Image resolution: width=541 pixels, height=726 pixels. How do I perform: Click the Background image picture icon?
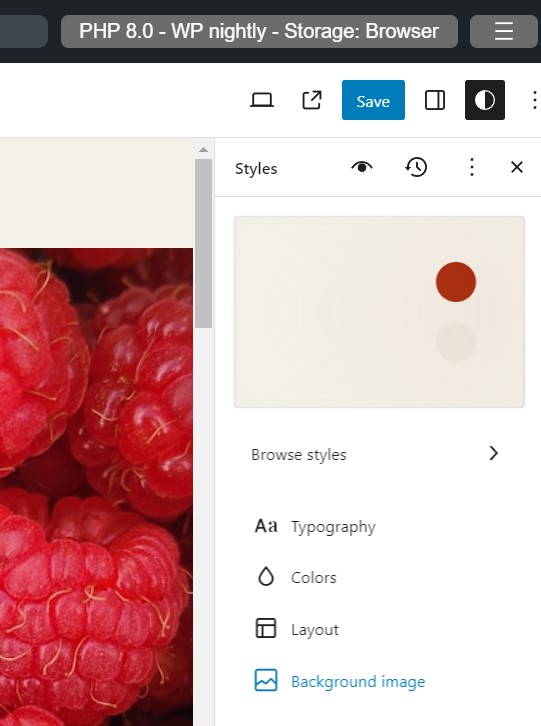coord(266,680)
